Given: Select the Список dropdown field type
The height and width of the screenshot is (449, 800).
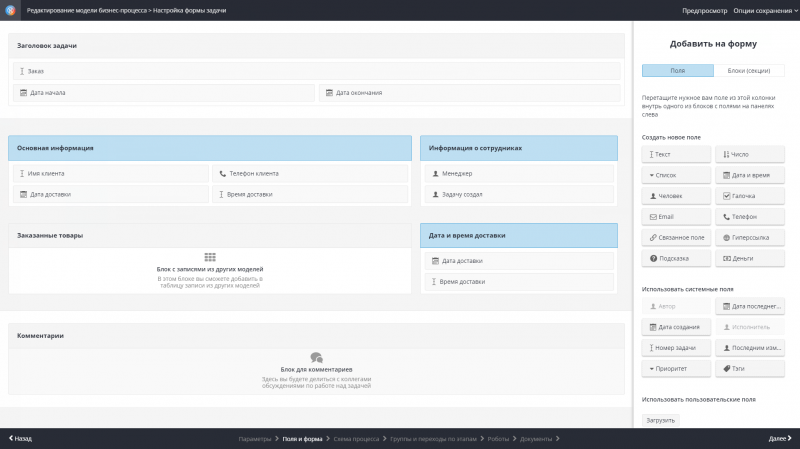Looking at the screenshot, I should (x=677, y=175).
